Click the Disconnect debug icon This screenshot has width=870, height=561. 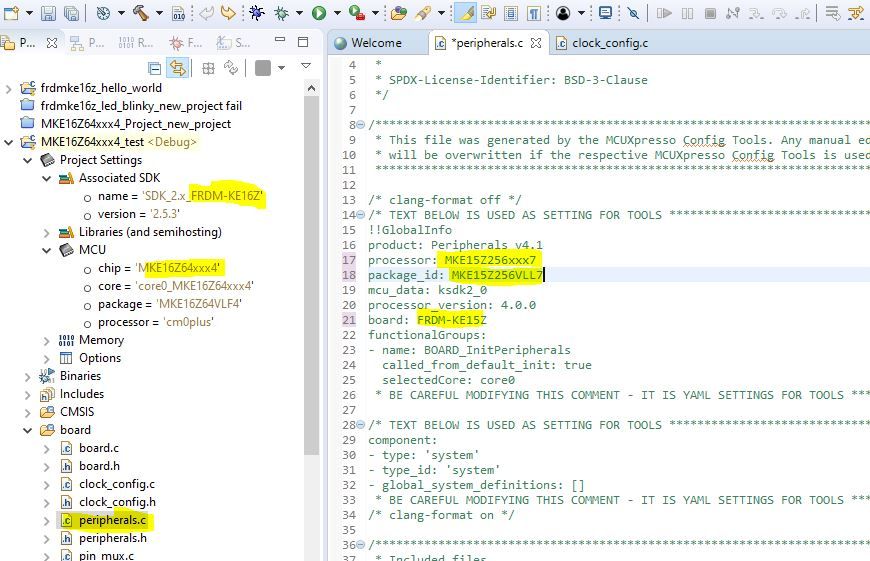732,13
